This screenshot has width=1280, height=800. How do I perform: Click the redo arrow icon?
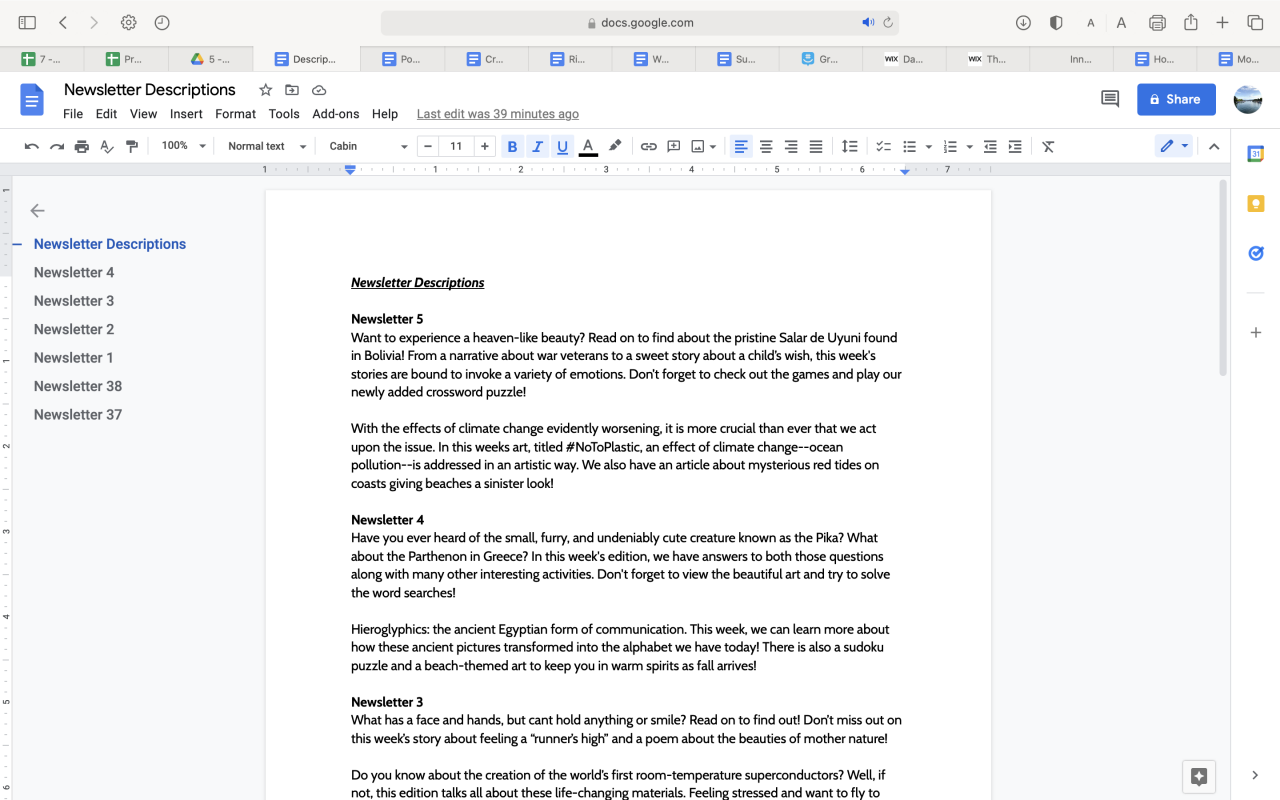coord(57,146)
